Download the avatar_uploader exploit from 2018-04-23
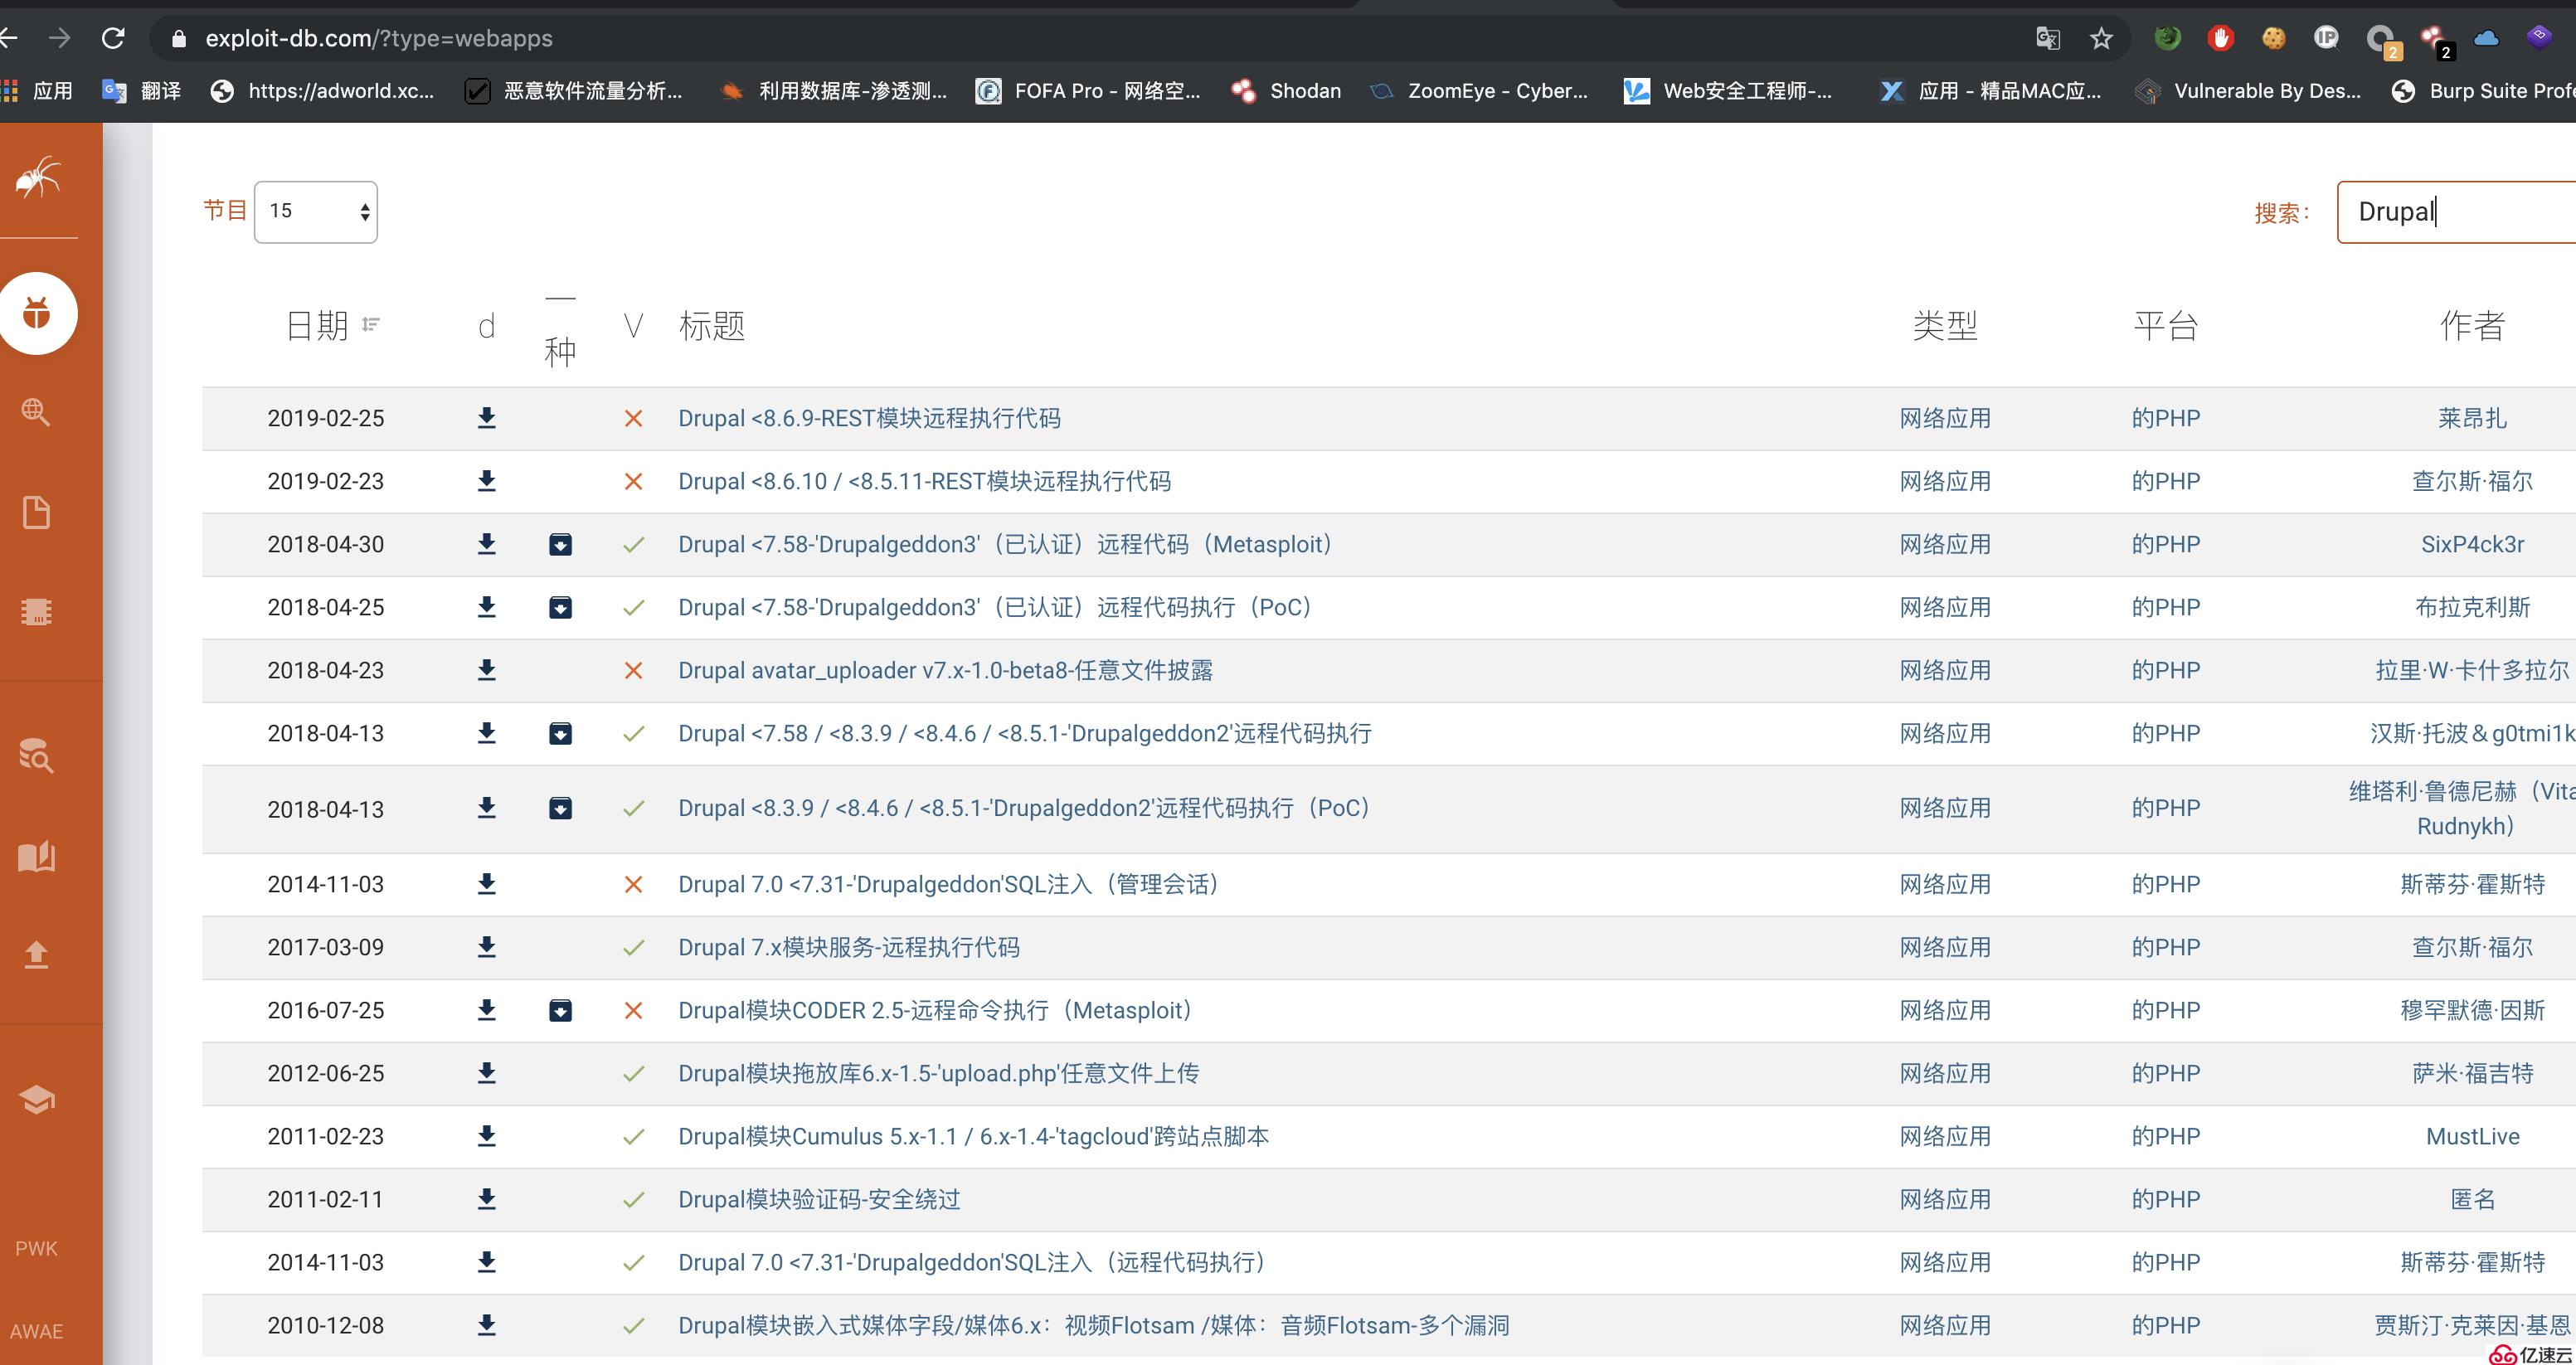2576x1365 pixels. point(486,670)
